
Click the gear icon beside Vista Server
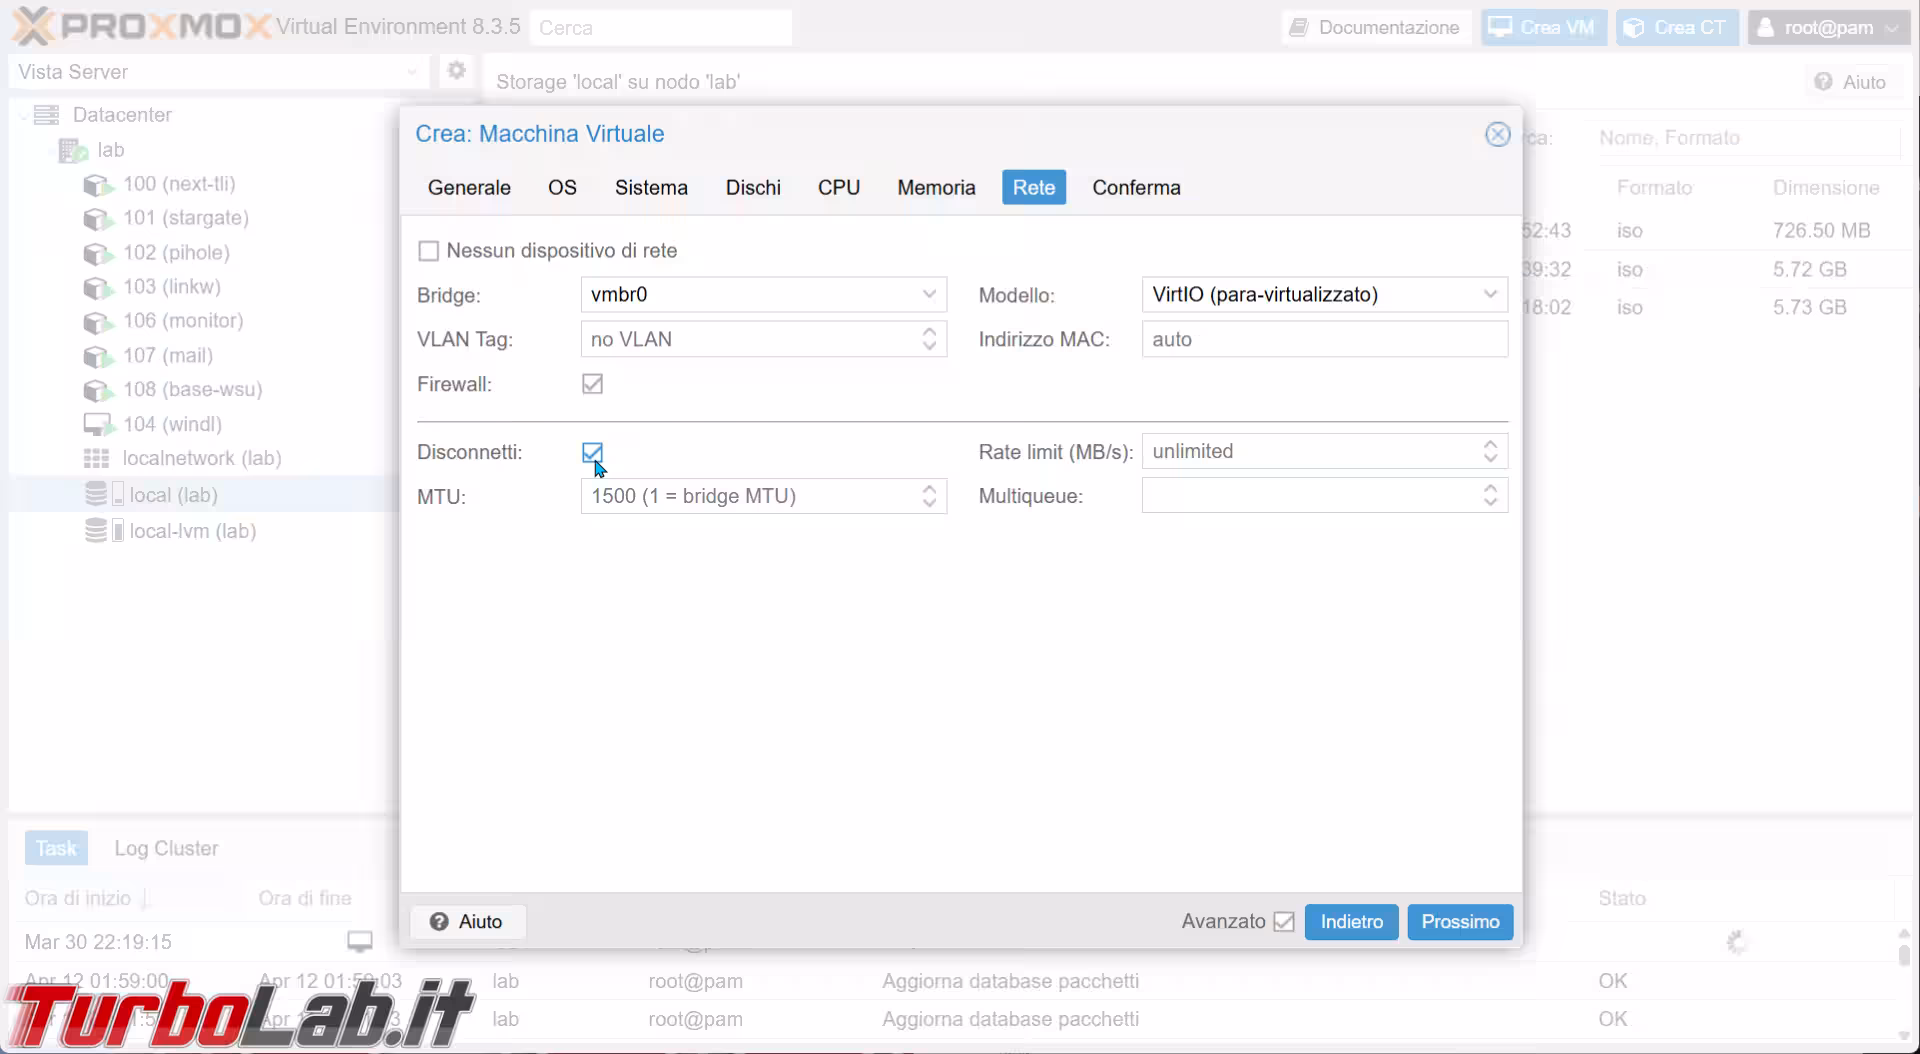(x=457, y=71)
